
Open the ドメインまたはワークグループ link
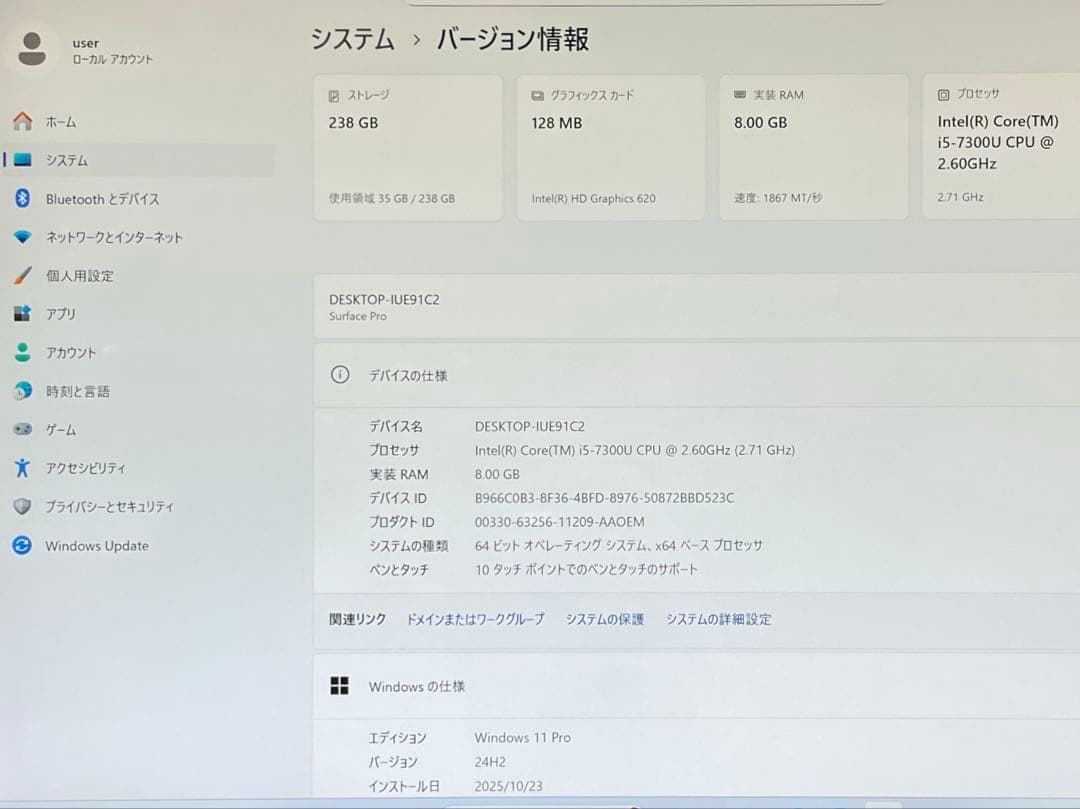(x=474, y=619)
